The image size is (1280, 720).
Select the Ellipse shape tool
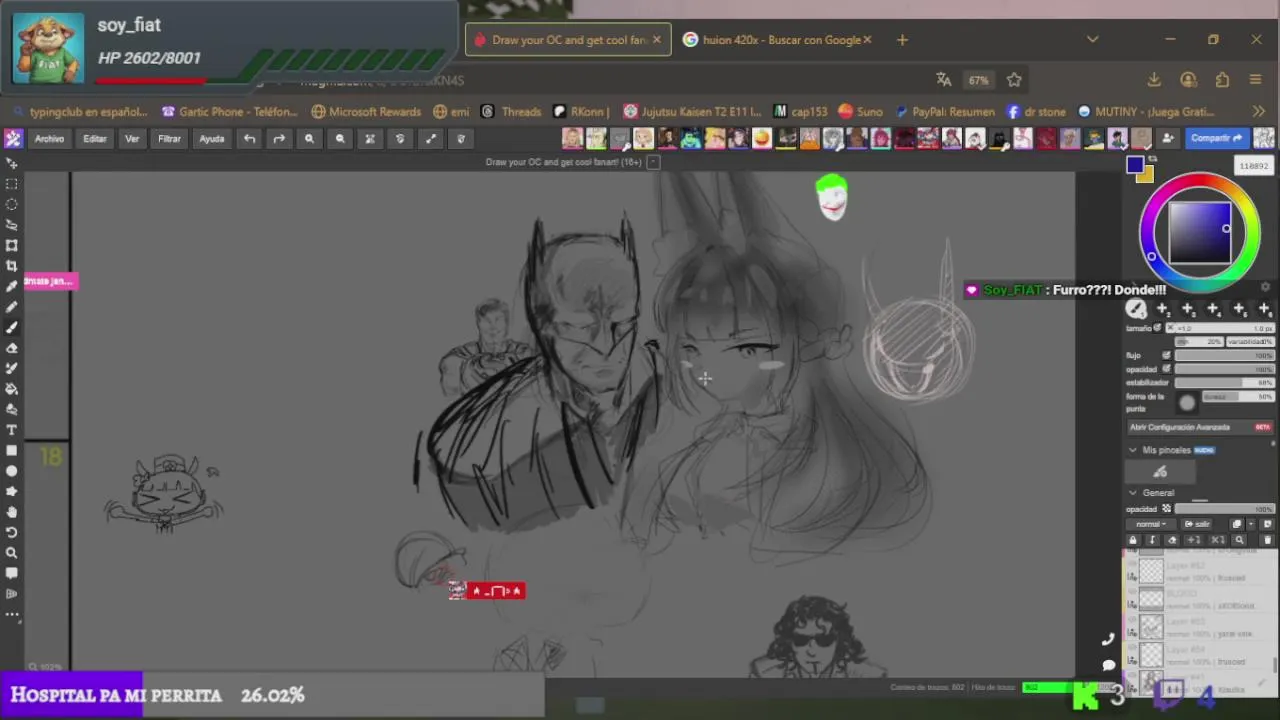coord(12,471)
